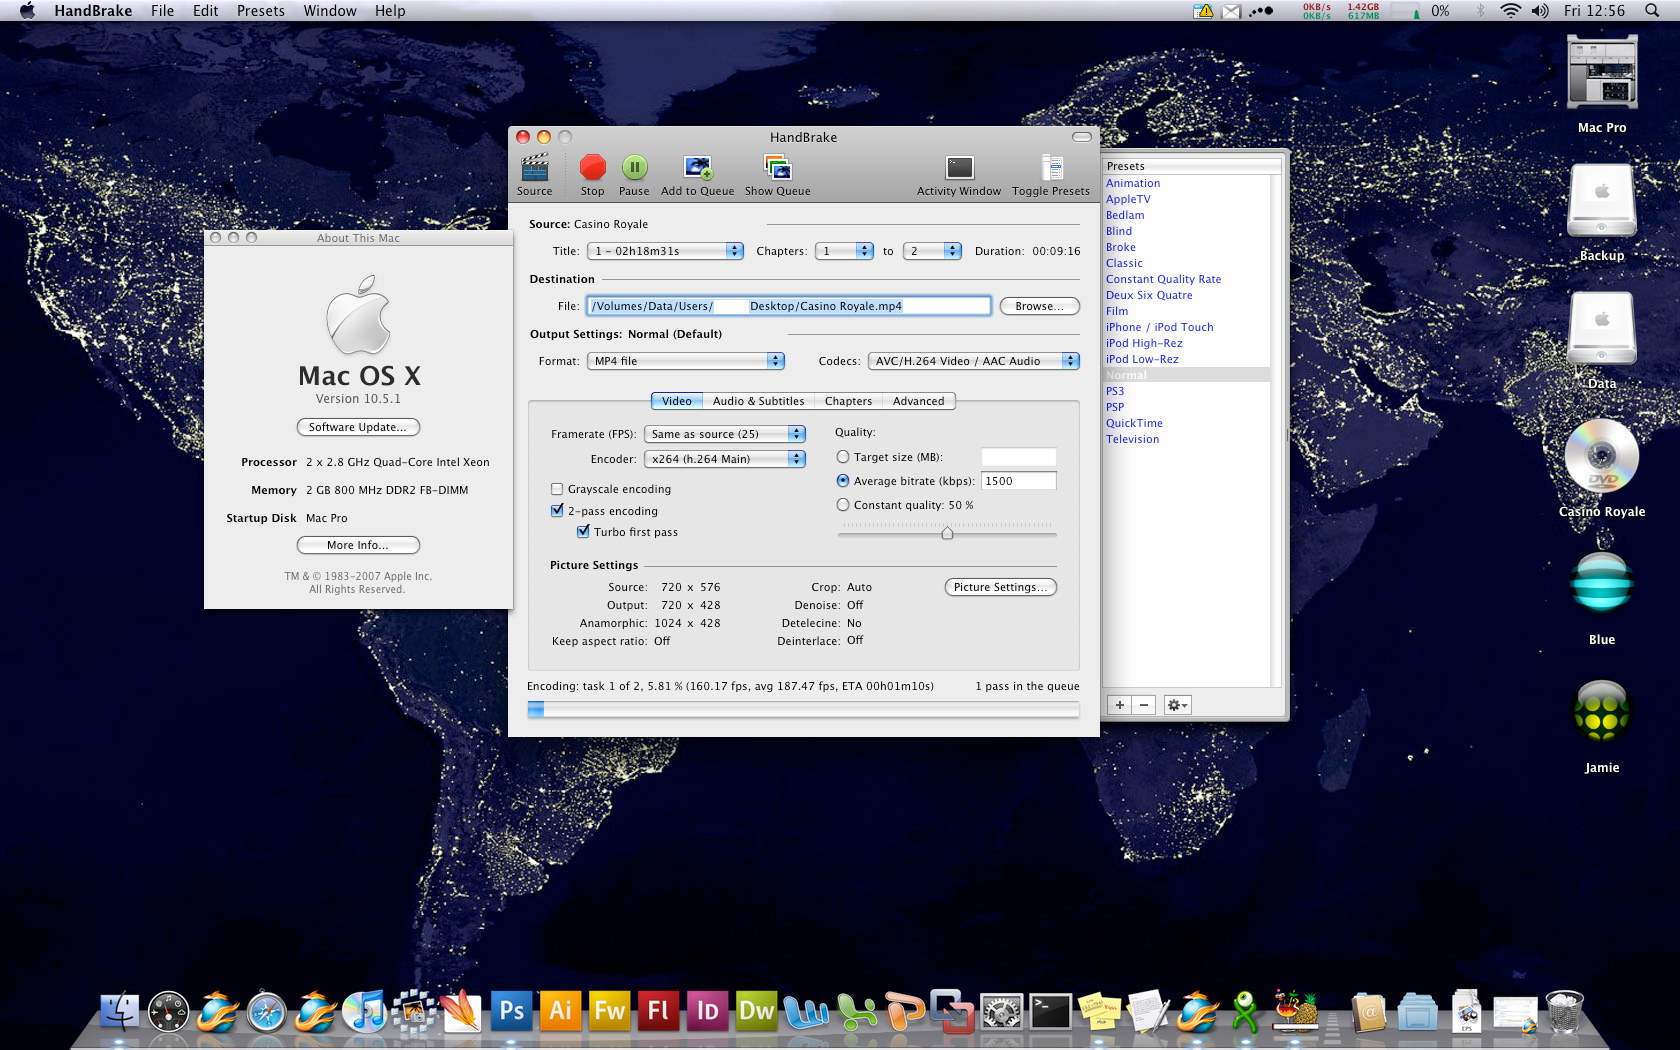Click the Average bitrate field showing 1500
The image size is (1680, 1050).
point(1018,481)
